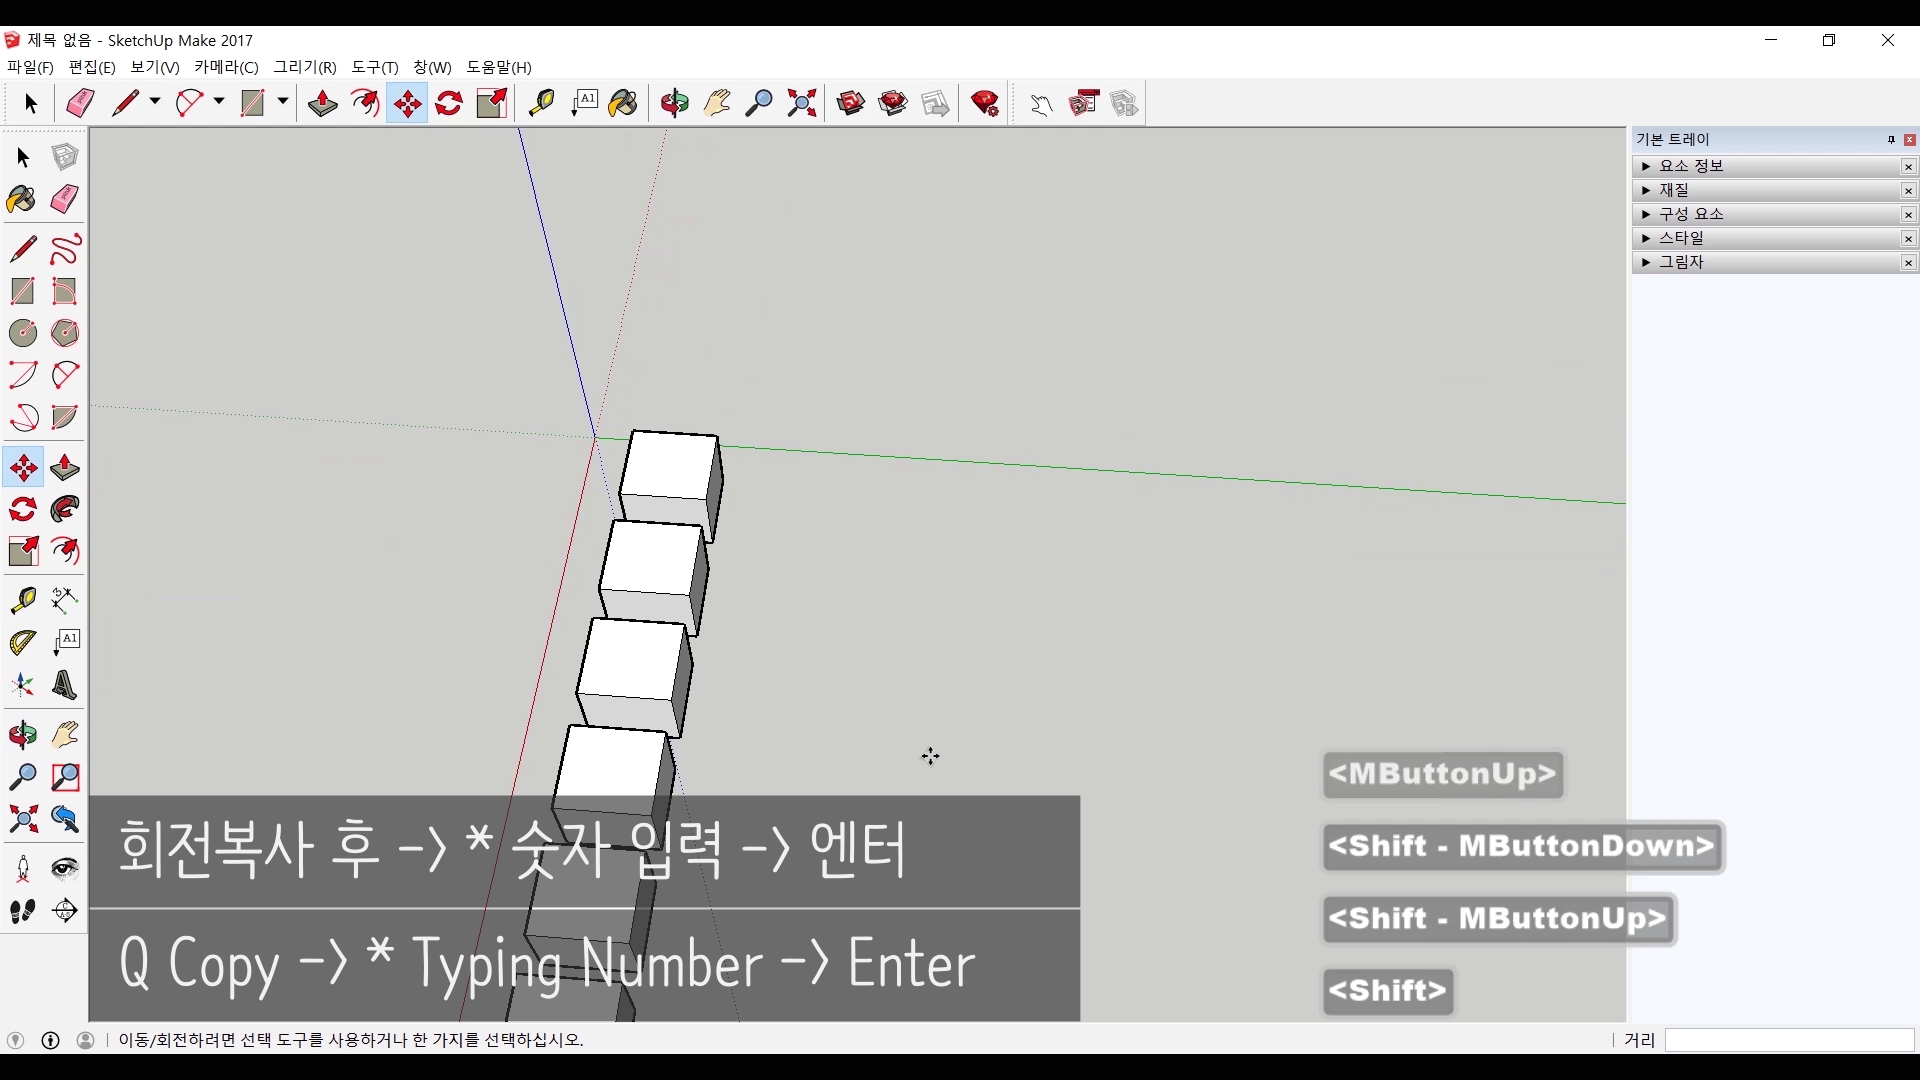Click the 거리 measurement input box
1920x1080 pixels.
point(1789,1040)
